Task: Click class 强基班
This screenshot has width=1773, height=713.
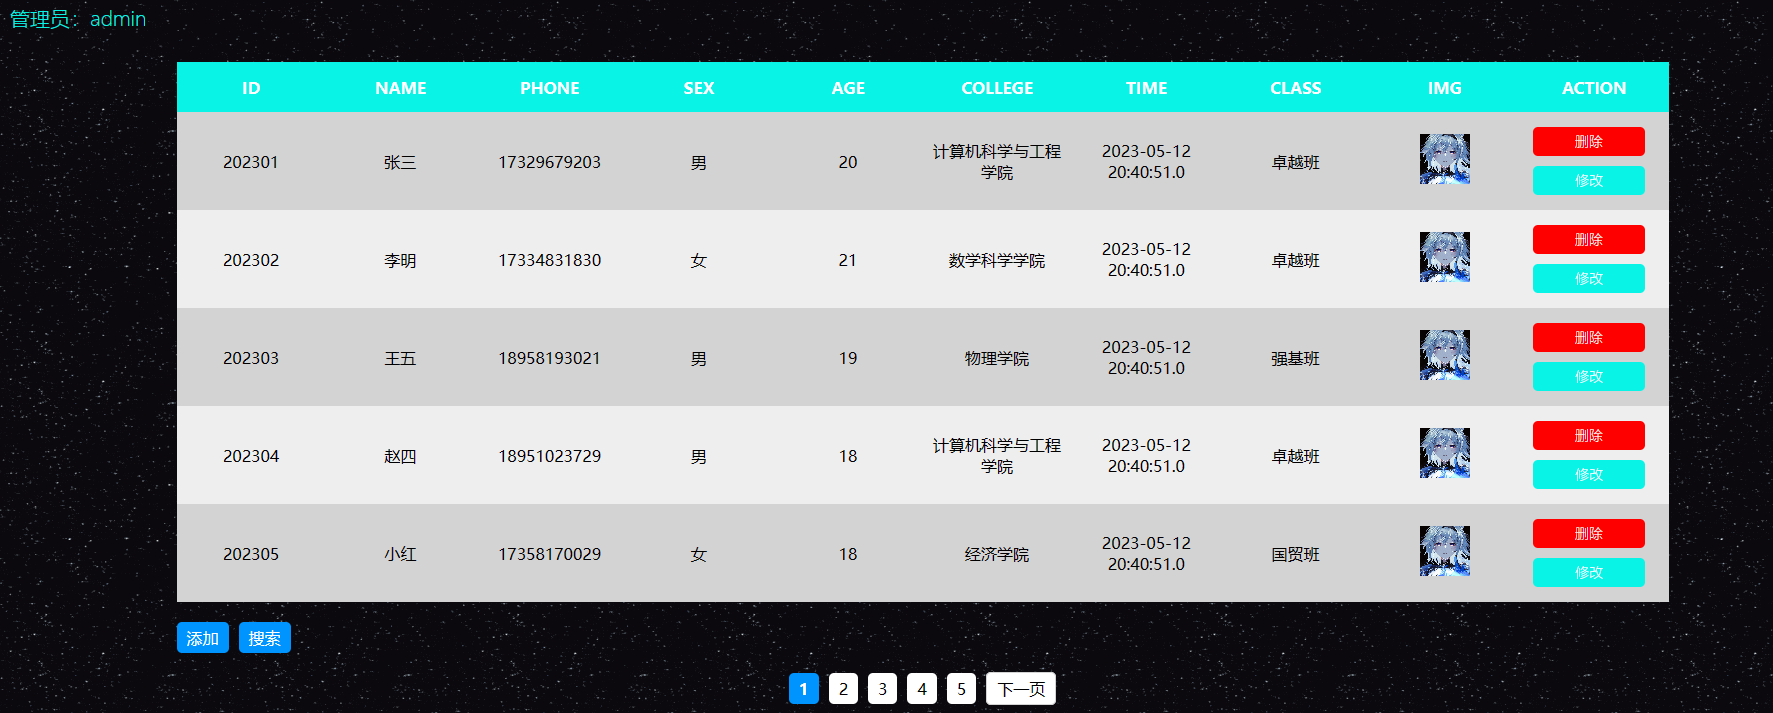Action: click(x=1296, y=358)
